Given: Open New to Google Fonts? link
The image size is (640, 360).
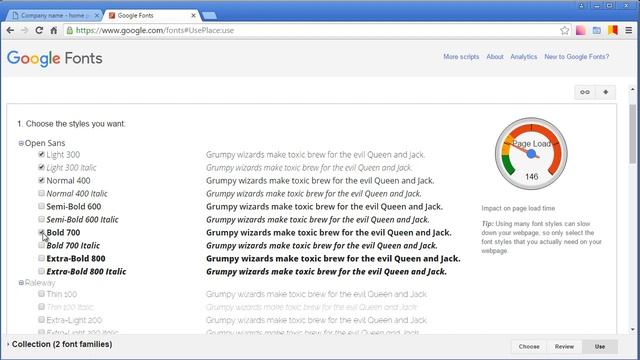Looking at the screenshot, I should click(x=576, y=57).
